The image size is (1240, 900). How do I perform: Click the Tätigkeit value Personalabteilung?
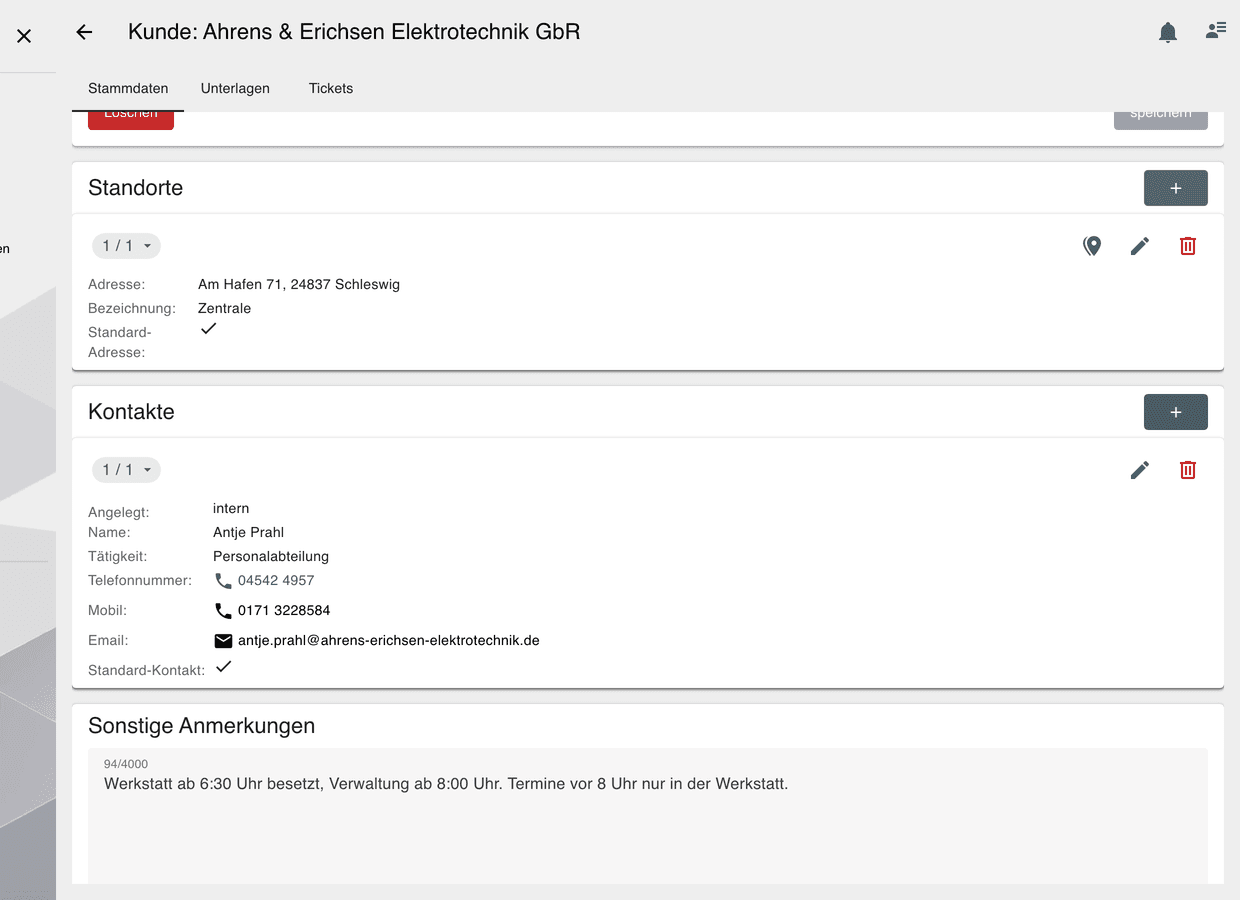click(x=271, y=556)
